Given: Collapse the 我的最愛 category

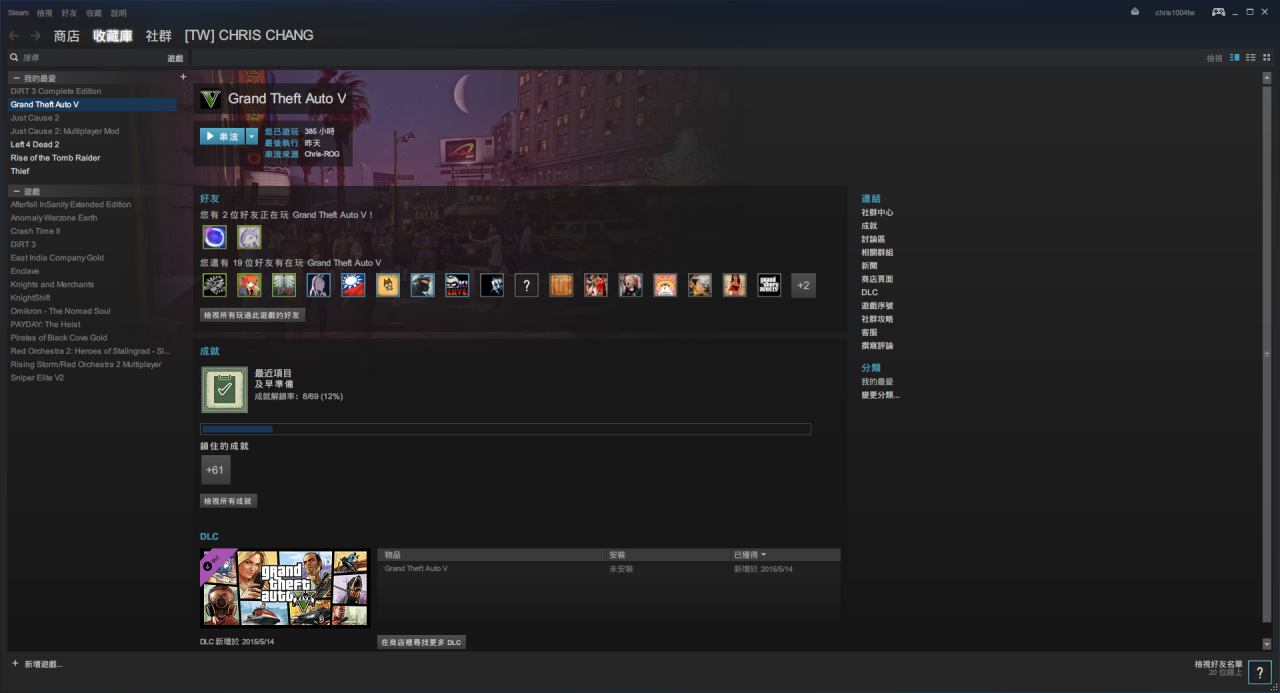Looking at the screenshot, I should 17,78.
